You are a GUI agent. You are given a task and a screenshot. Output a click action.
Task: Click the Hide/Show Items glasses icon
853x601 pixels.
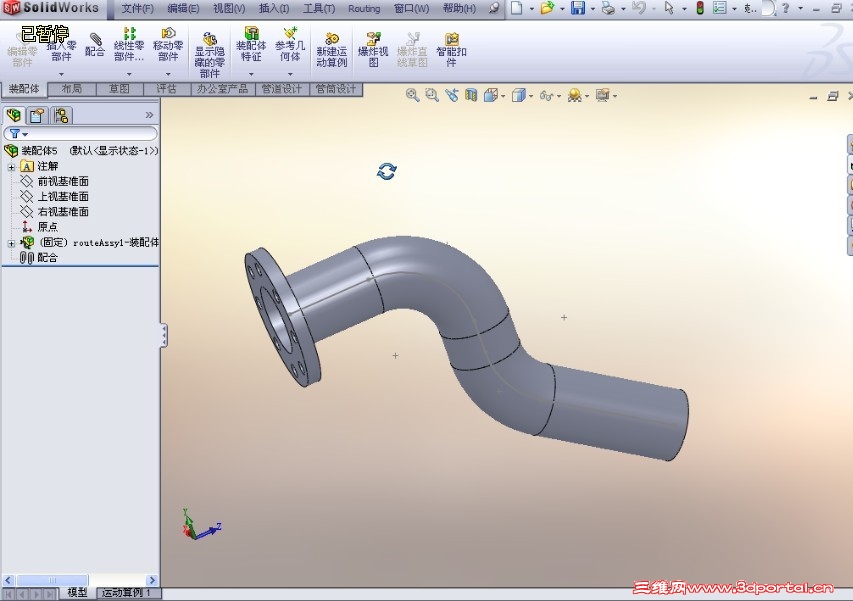coord(546,96)
